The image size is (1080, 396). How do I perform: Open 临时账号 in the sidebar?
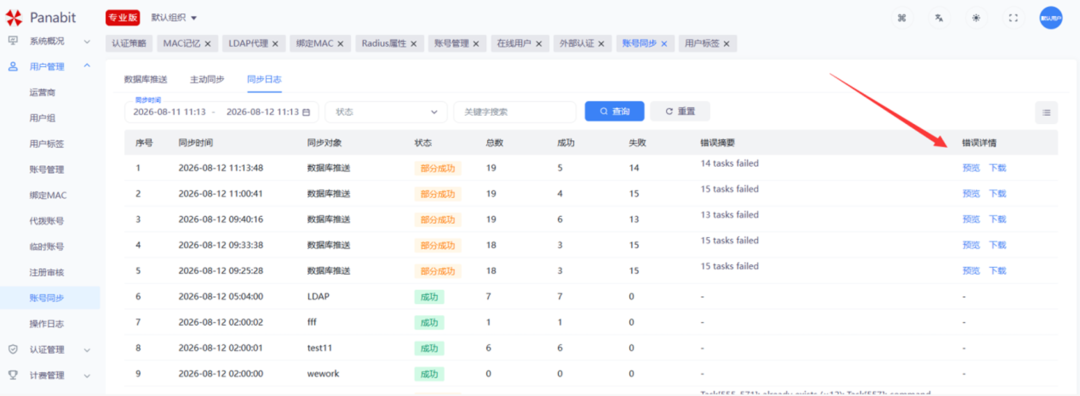pyautogui.click(x=47, y=247)
